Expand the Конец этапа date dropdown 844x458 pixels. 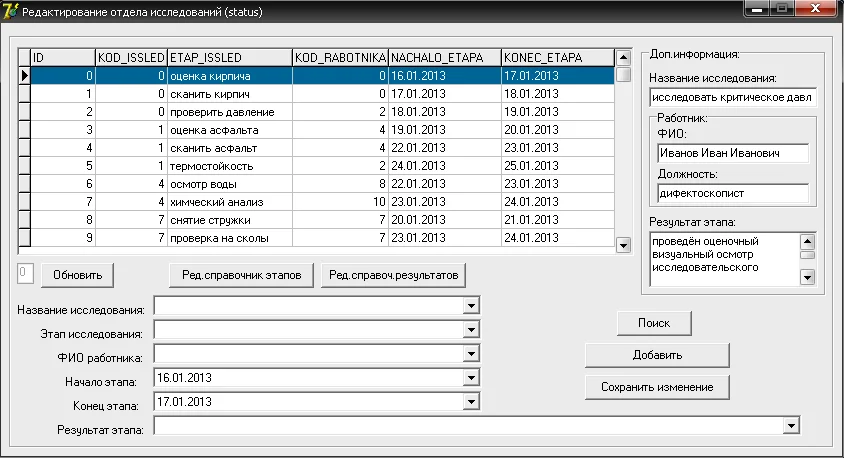(471, 401)
